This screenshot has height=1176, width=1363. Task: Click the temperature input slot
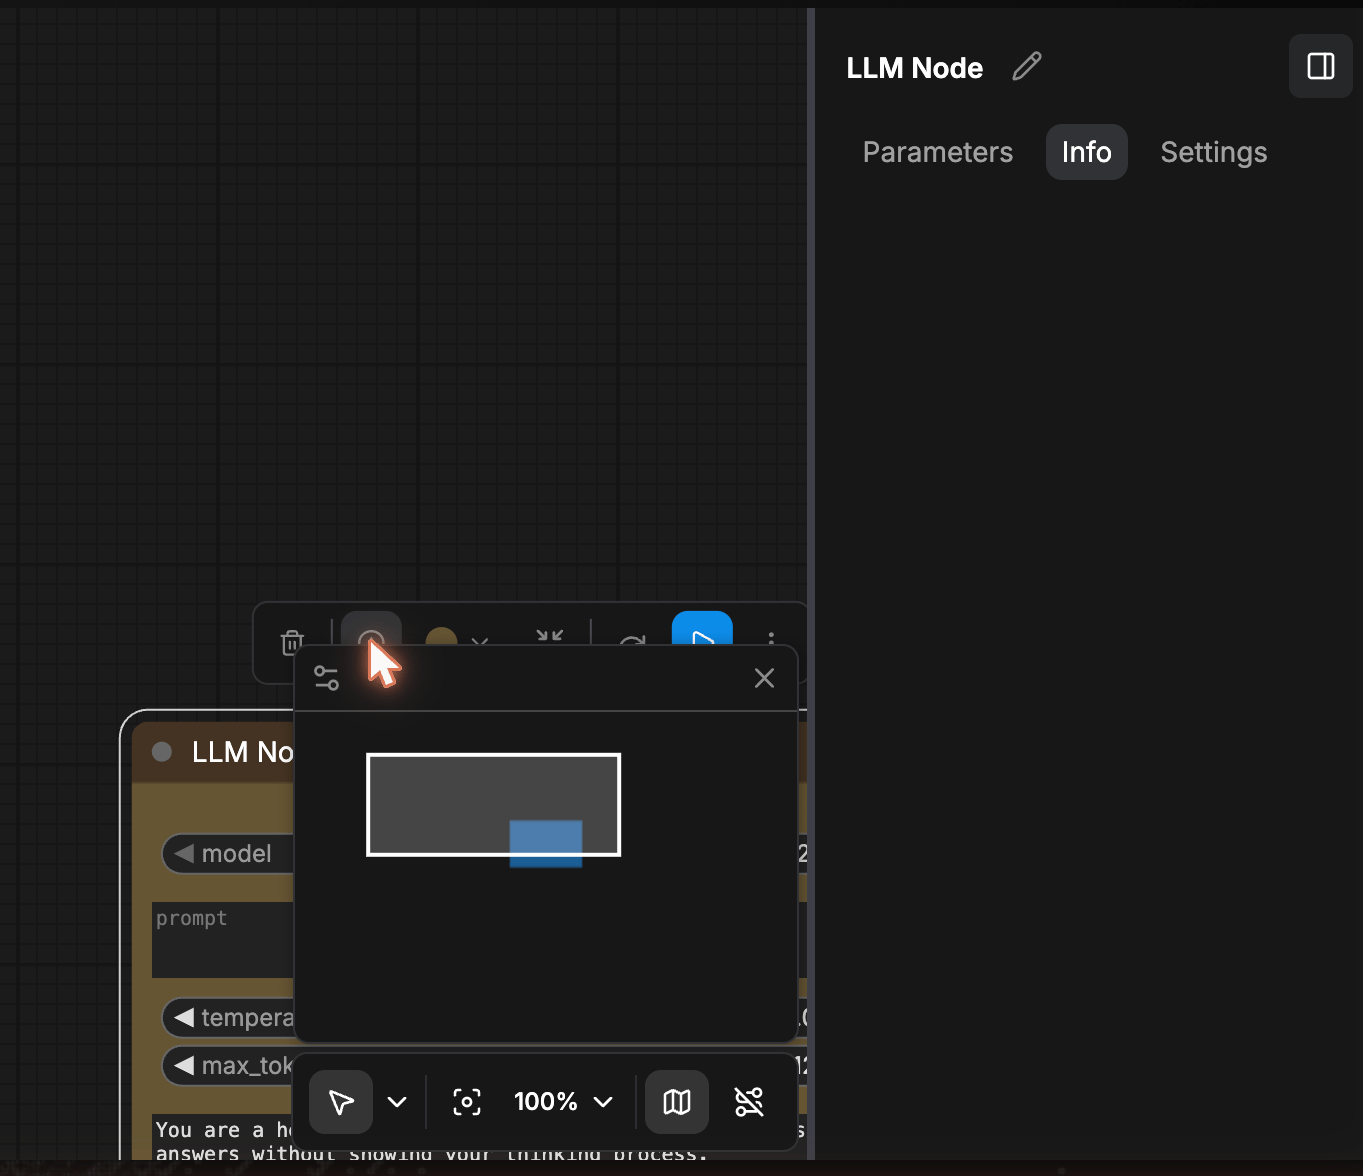click(228, 1018)
